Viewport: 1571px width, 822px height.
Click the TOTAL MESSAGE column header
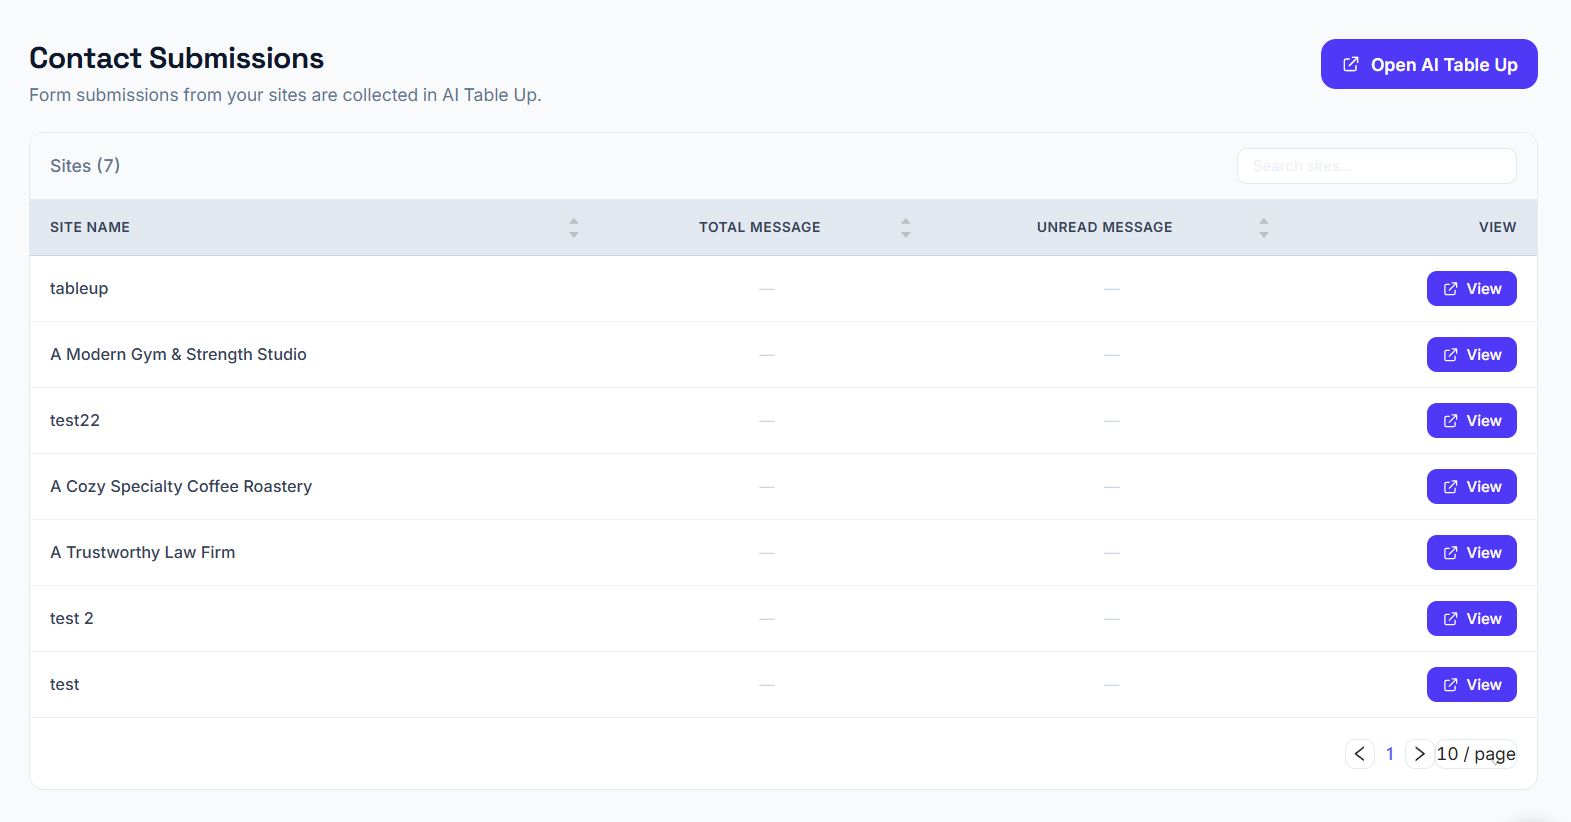tap(759, 227)
